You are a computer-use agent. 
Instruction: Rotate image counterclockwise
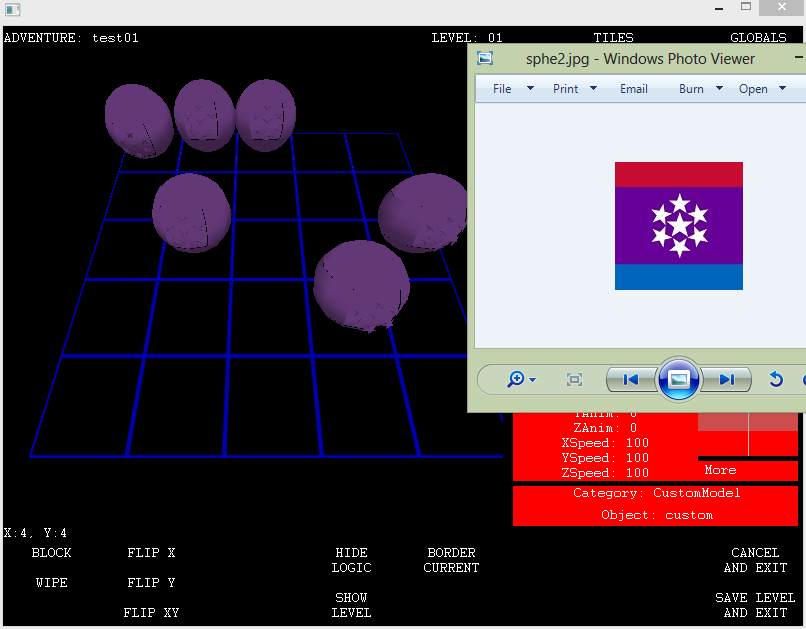(776, 380)
